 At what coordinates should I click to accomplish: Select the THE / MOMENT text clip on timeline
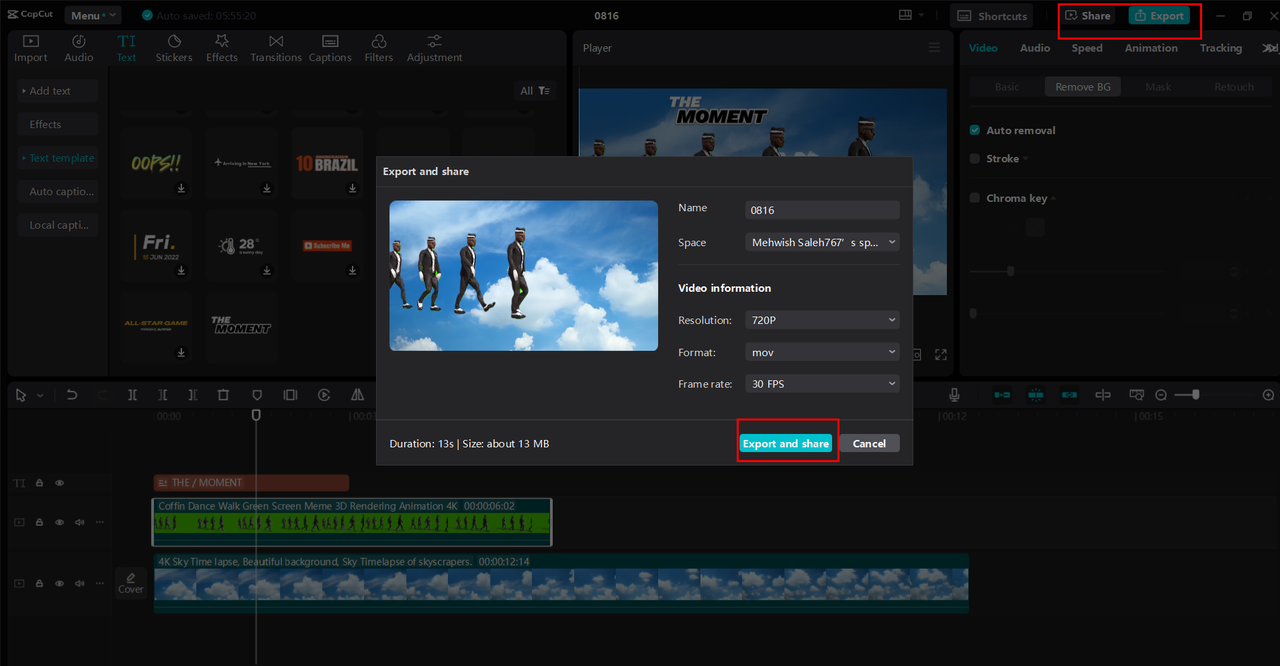251,483
